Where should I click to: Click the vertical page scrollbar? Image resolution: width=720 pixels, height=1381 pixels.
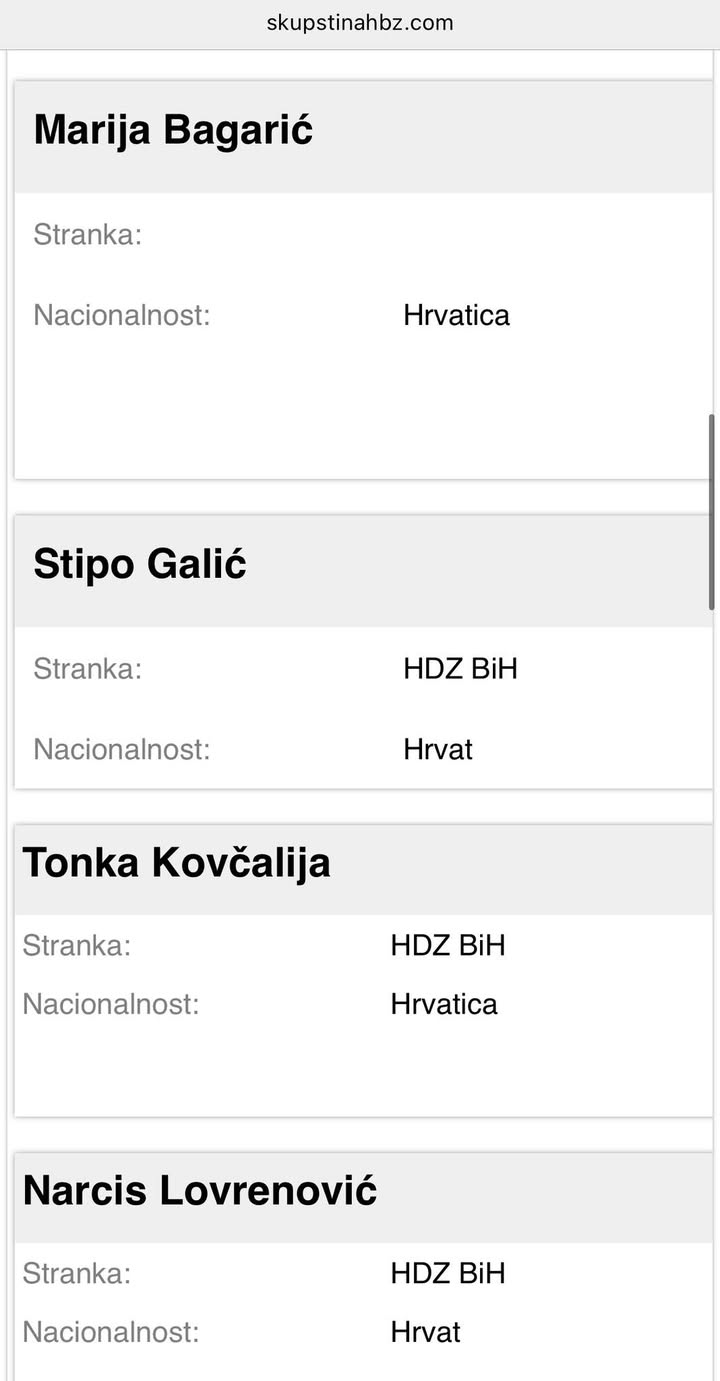coord(712,510)
